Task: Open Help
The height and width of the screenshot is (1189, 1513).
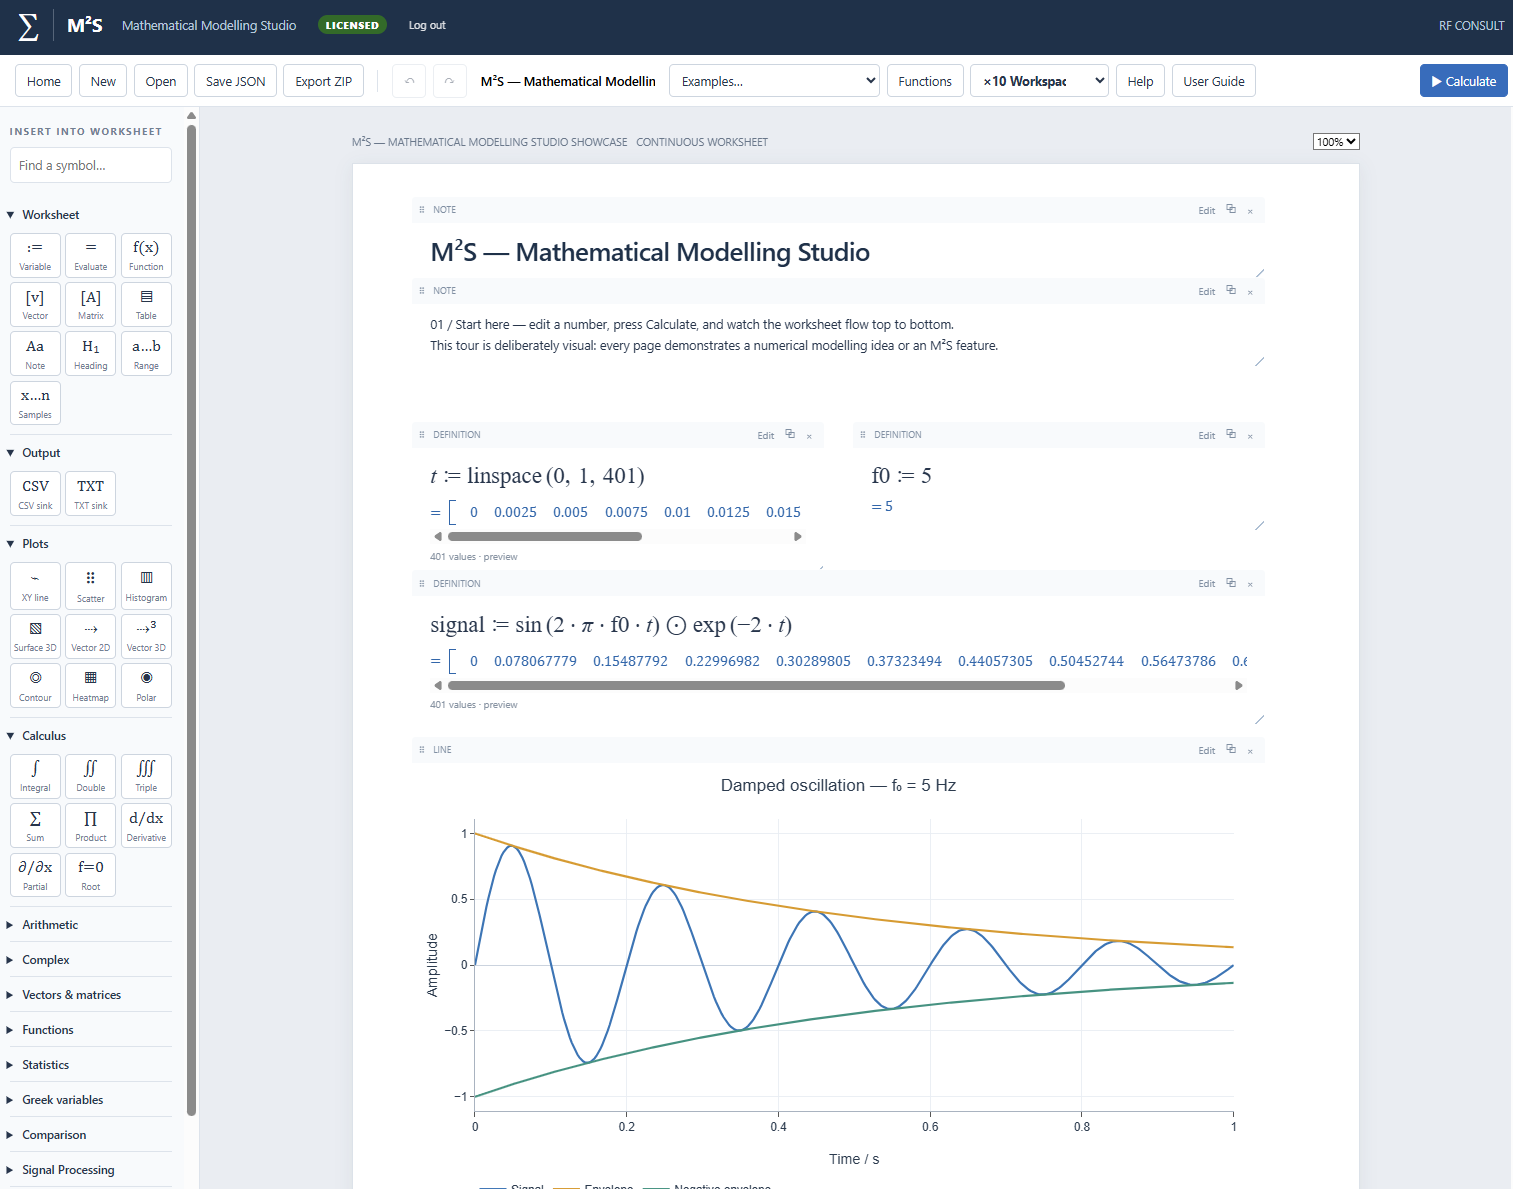Action: tap(1140, 81)
